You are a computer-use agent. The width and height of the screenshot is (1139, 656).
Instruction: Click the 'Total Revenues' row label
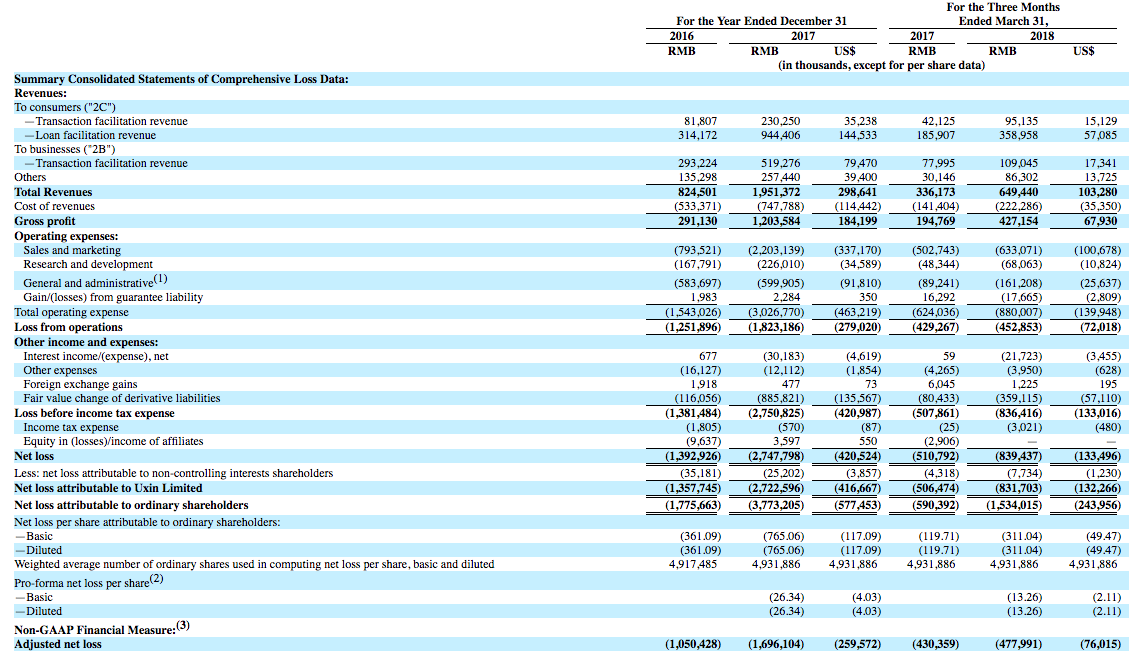(x=53, y=193)
